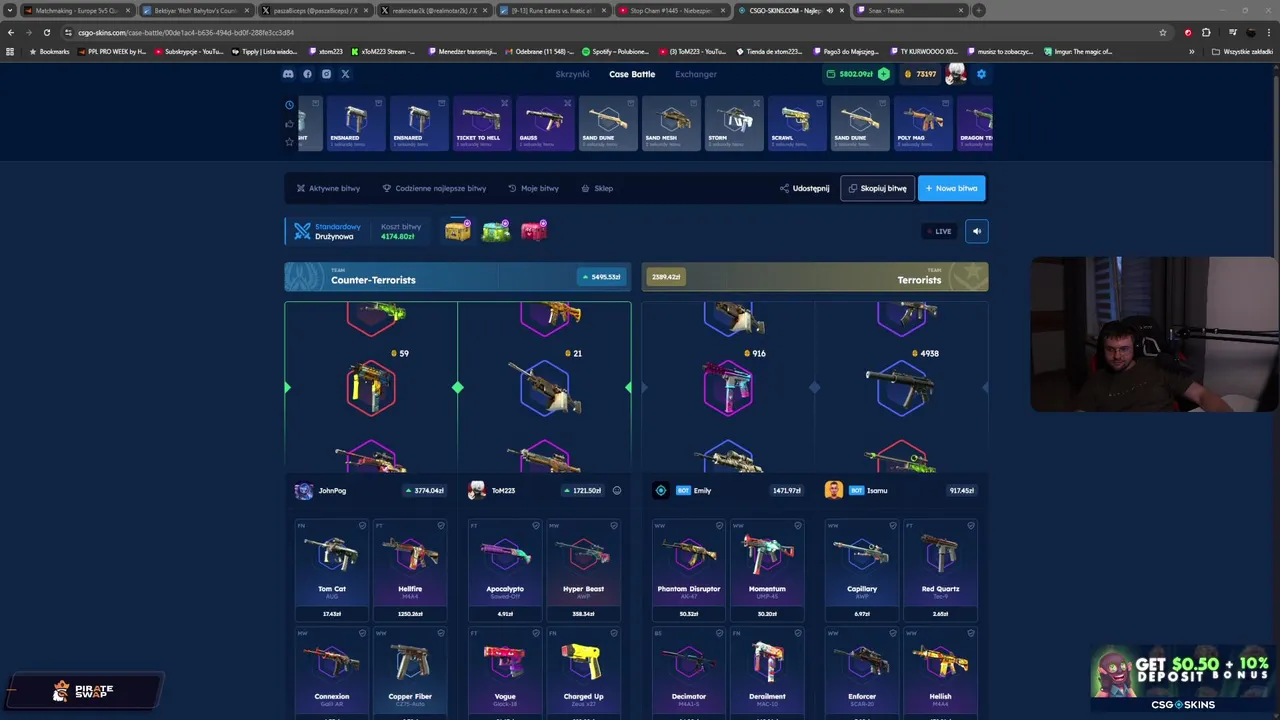Select the favorites star icon
This screenshot has height=720, width=1280.
click(x=289, y=142)
